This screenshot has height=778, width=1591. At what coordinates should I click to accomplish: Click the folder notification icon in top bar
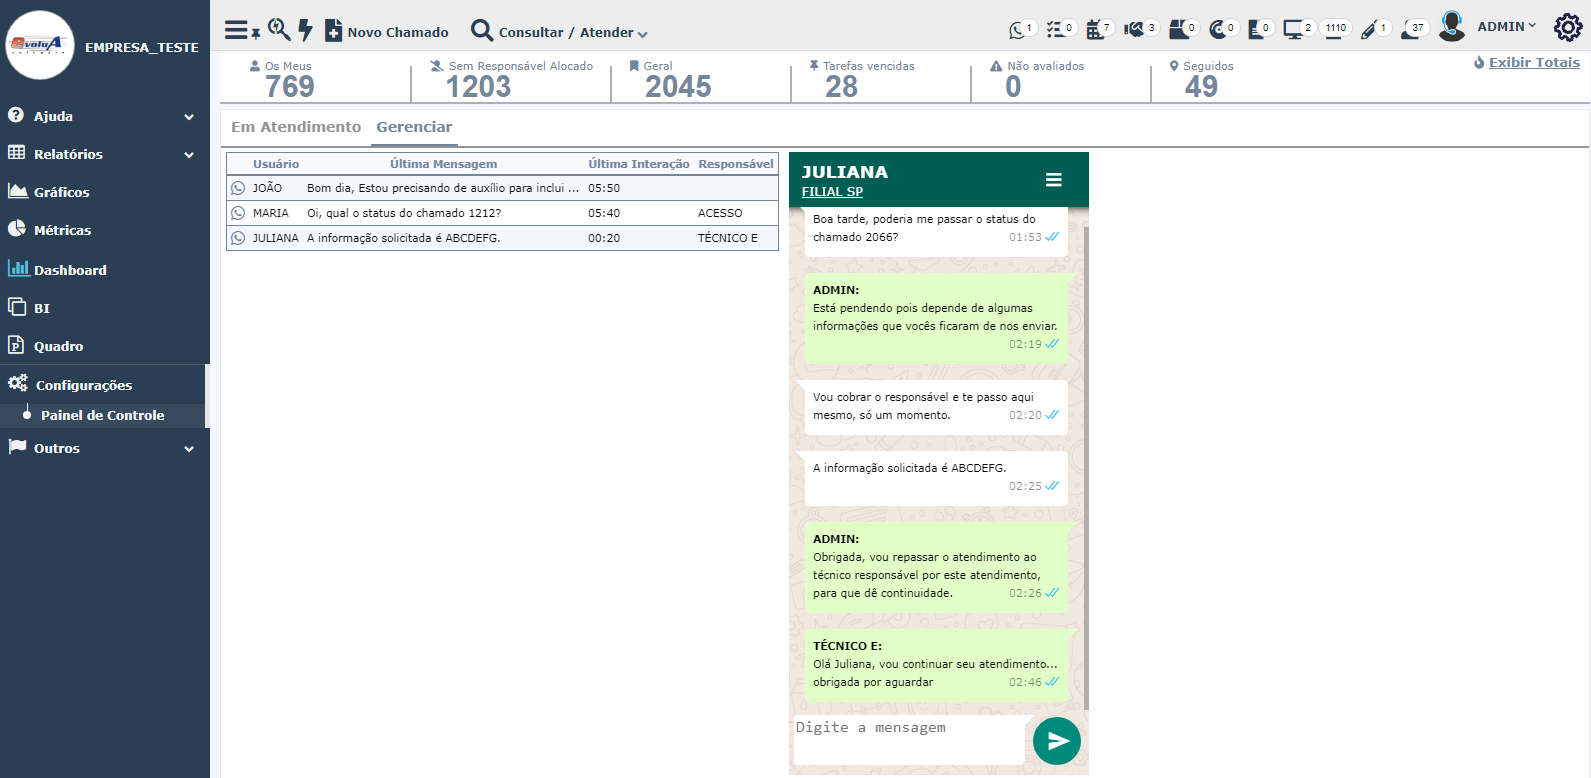tap(1183, 29)
